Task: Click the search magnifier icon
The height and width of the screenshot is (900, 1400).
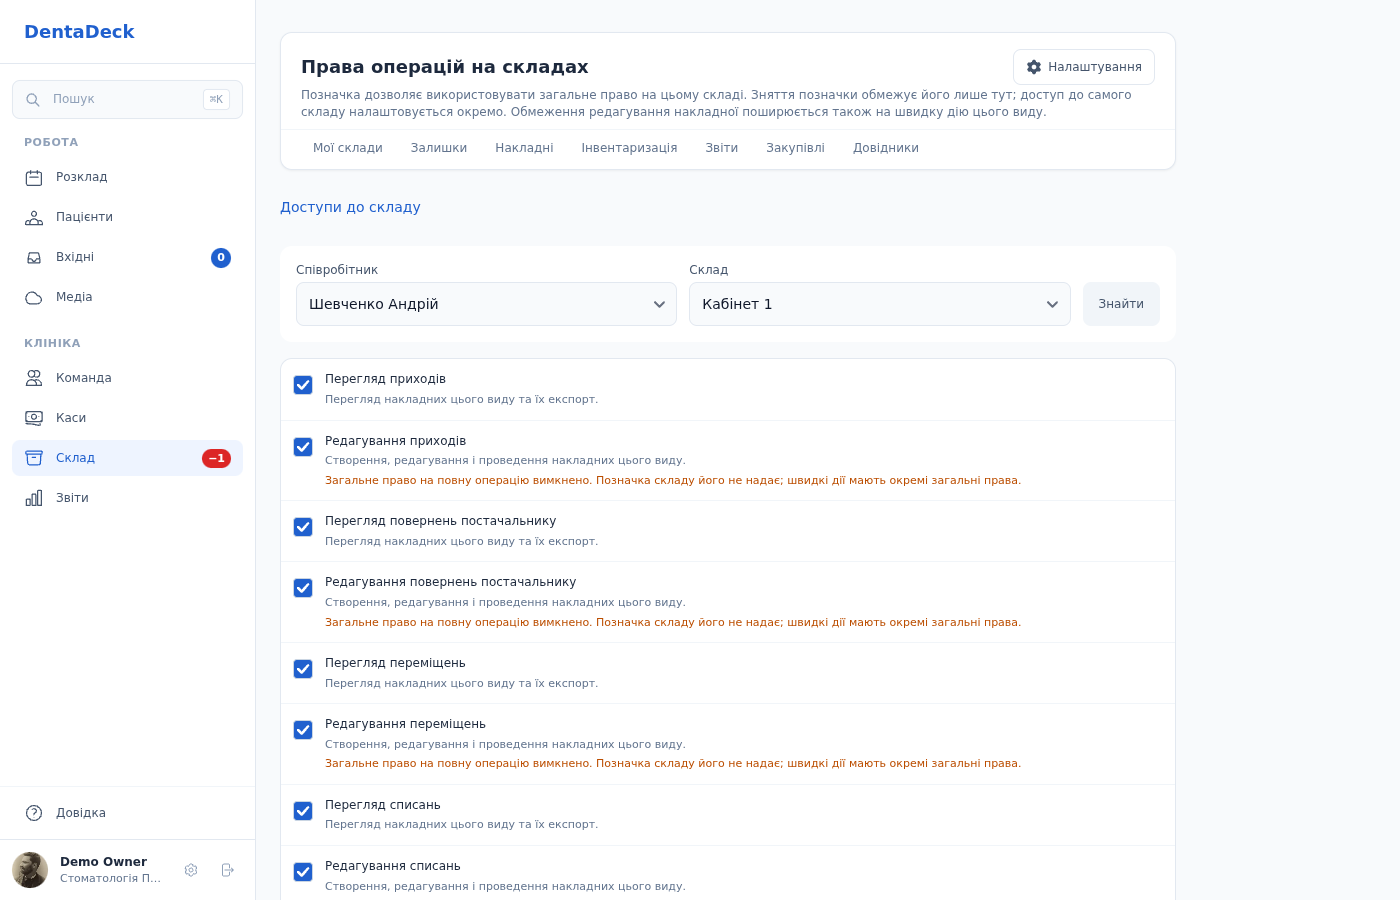Action: [33, 100]
